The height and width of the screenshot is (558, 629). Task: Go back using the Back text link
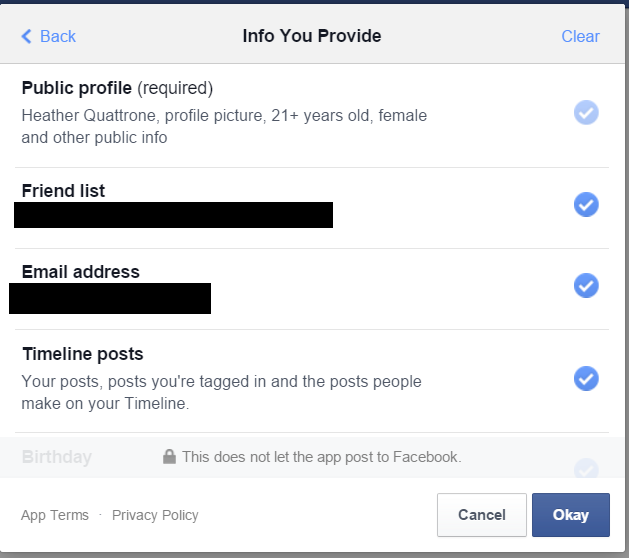pos(58,37)
